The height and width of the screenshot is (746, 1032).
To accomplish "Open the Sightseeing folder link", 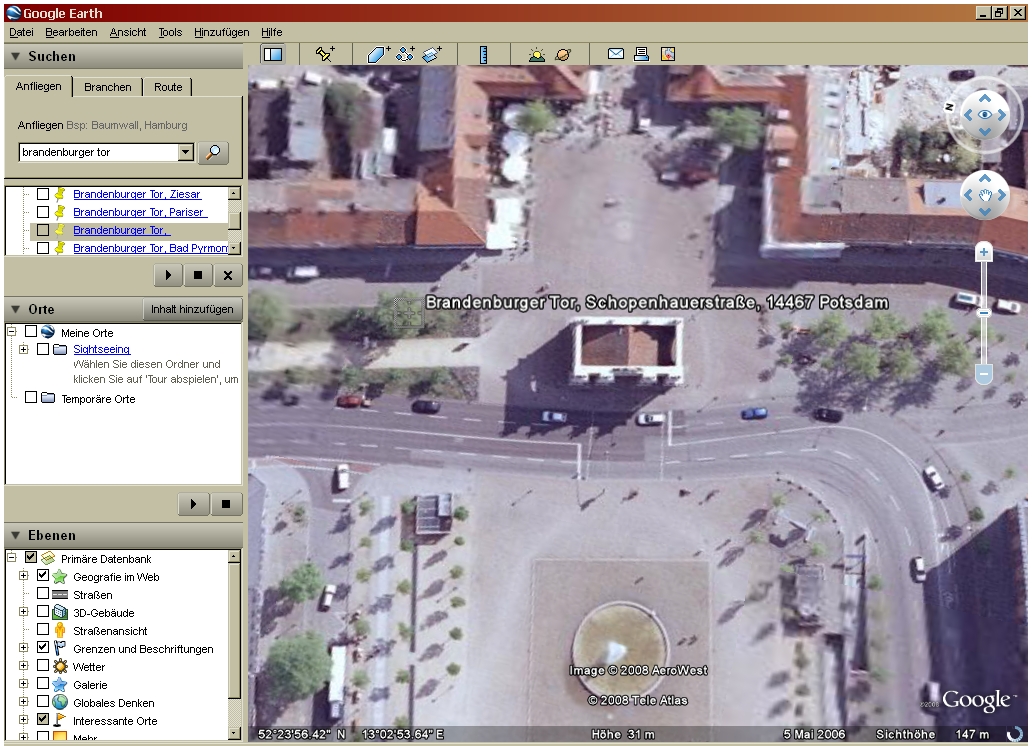I will point(101,349).
